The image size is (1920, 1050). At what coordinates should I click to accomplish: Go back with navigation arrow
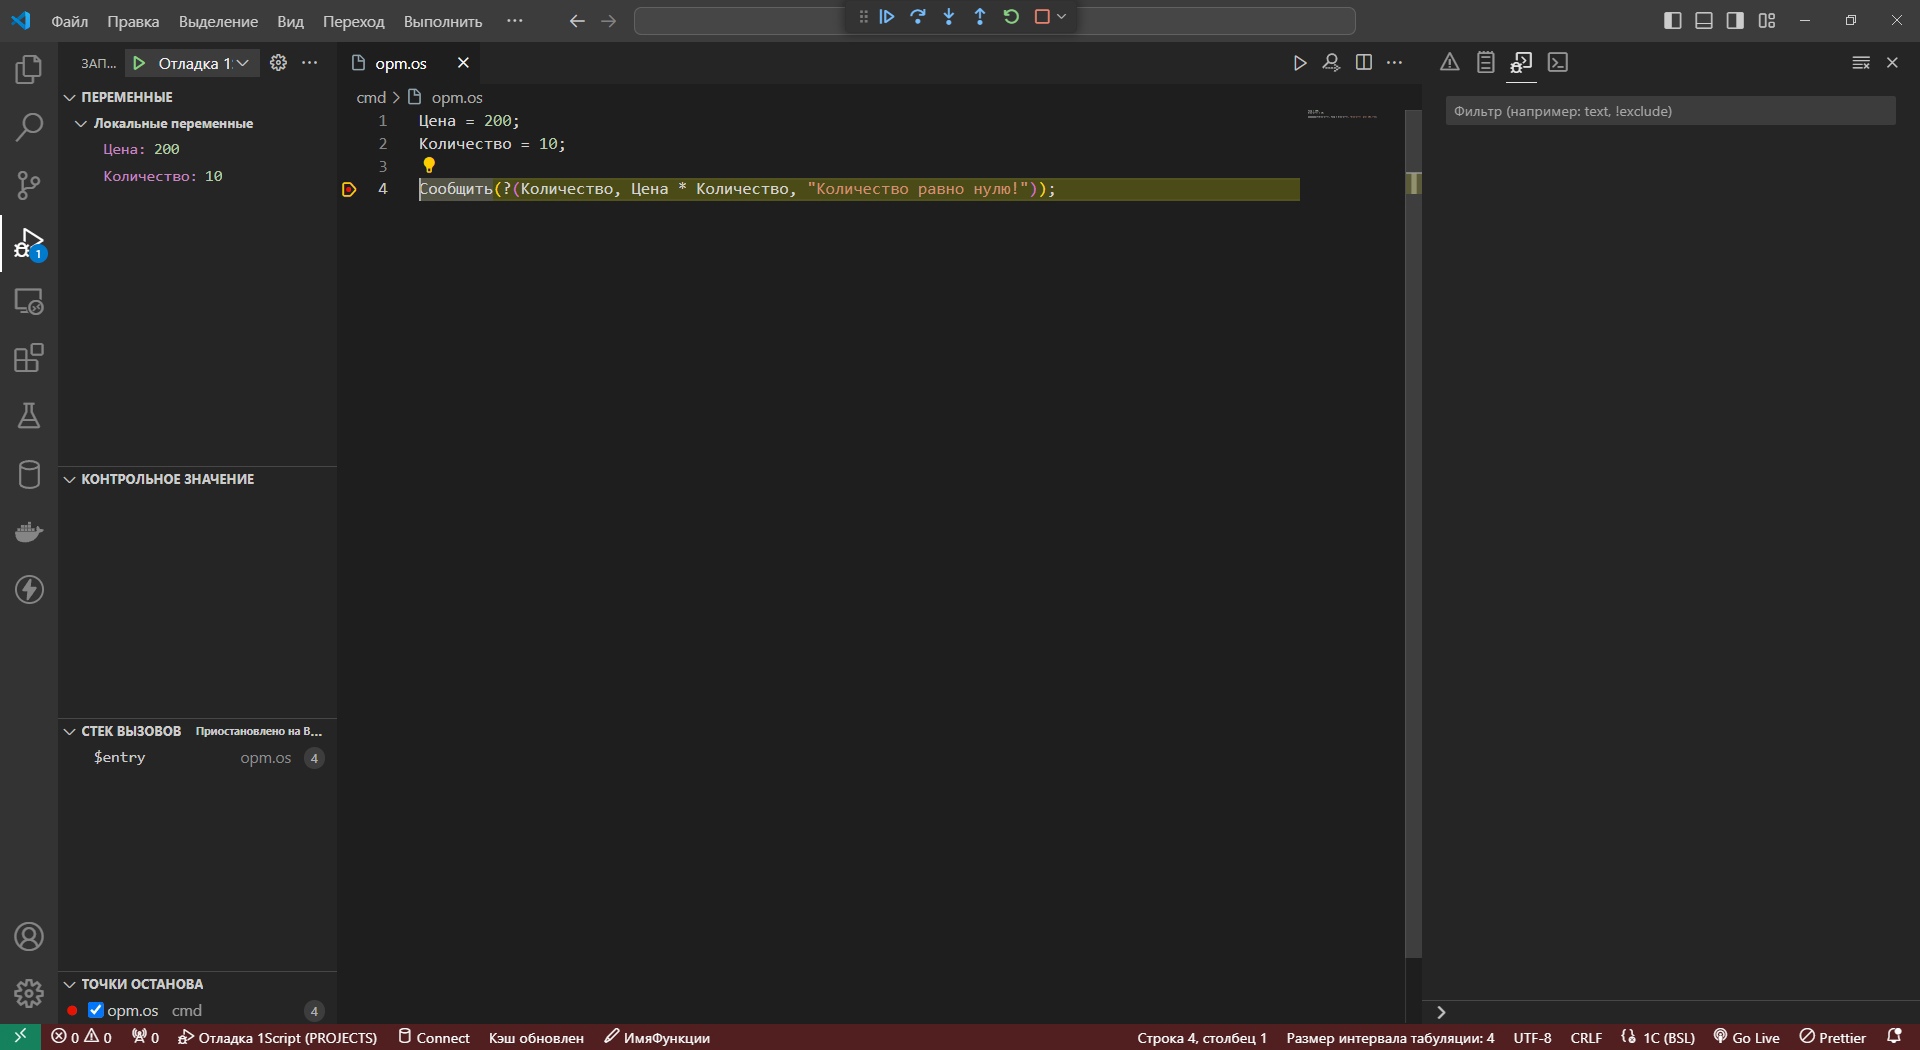(577, 21)
